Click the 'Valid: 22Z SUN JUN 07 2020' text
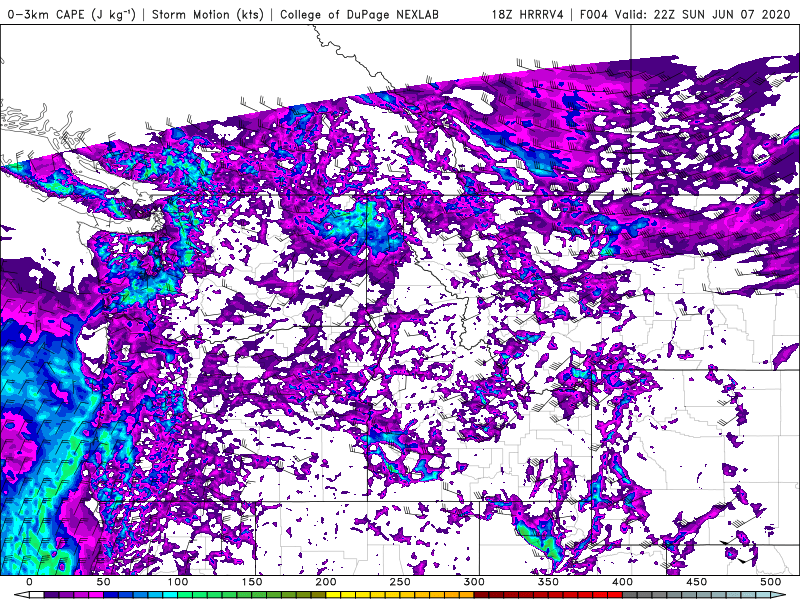Image resolution: width=800 pixels, height=600 pixels. [703, 14]
